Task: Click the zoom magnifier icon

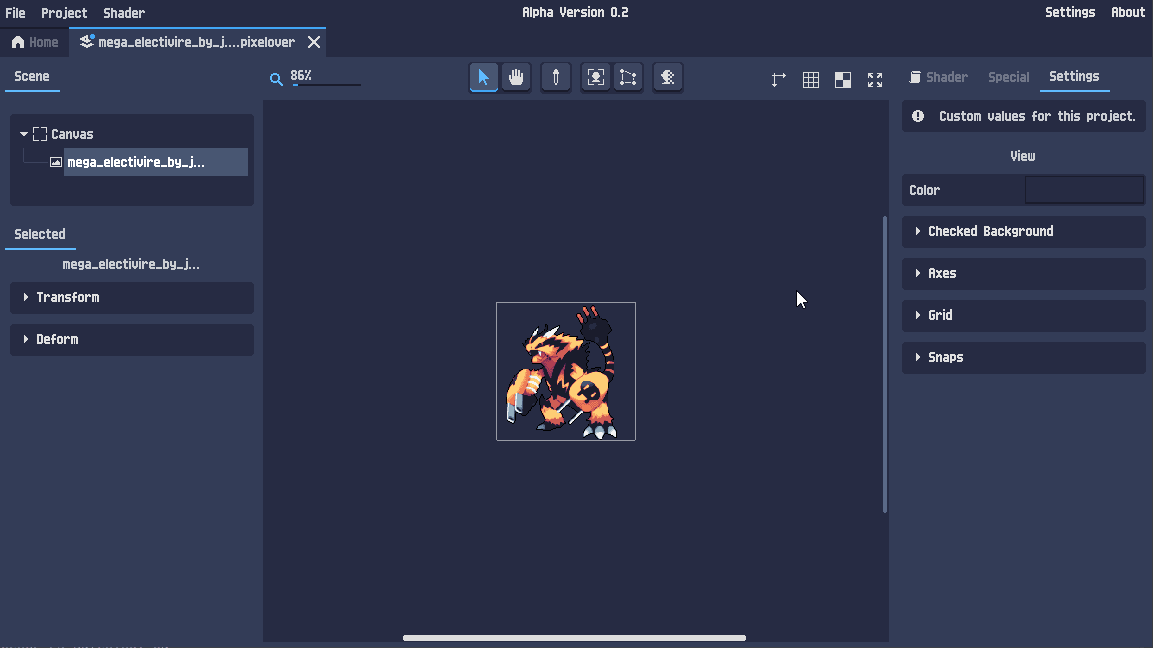Action: point(276,79)
